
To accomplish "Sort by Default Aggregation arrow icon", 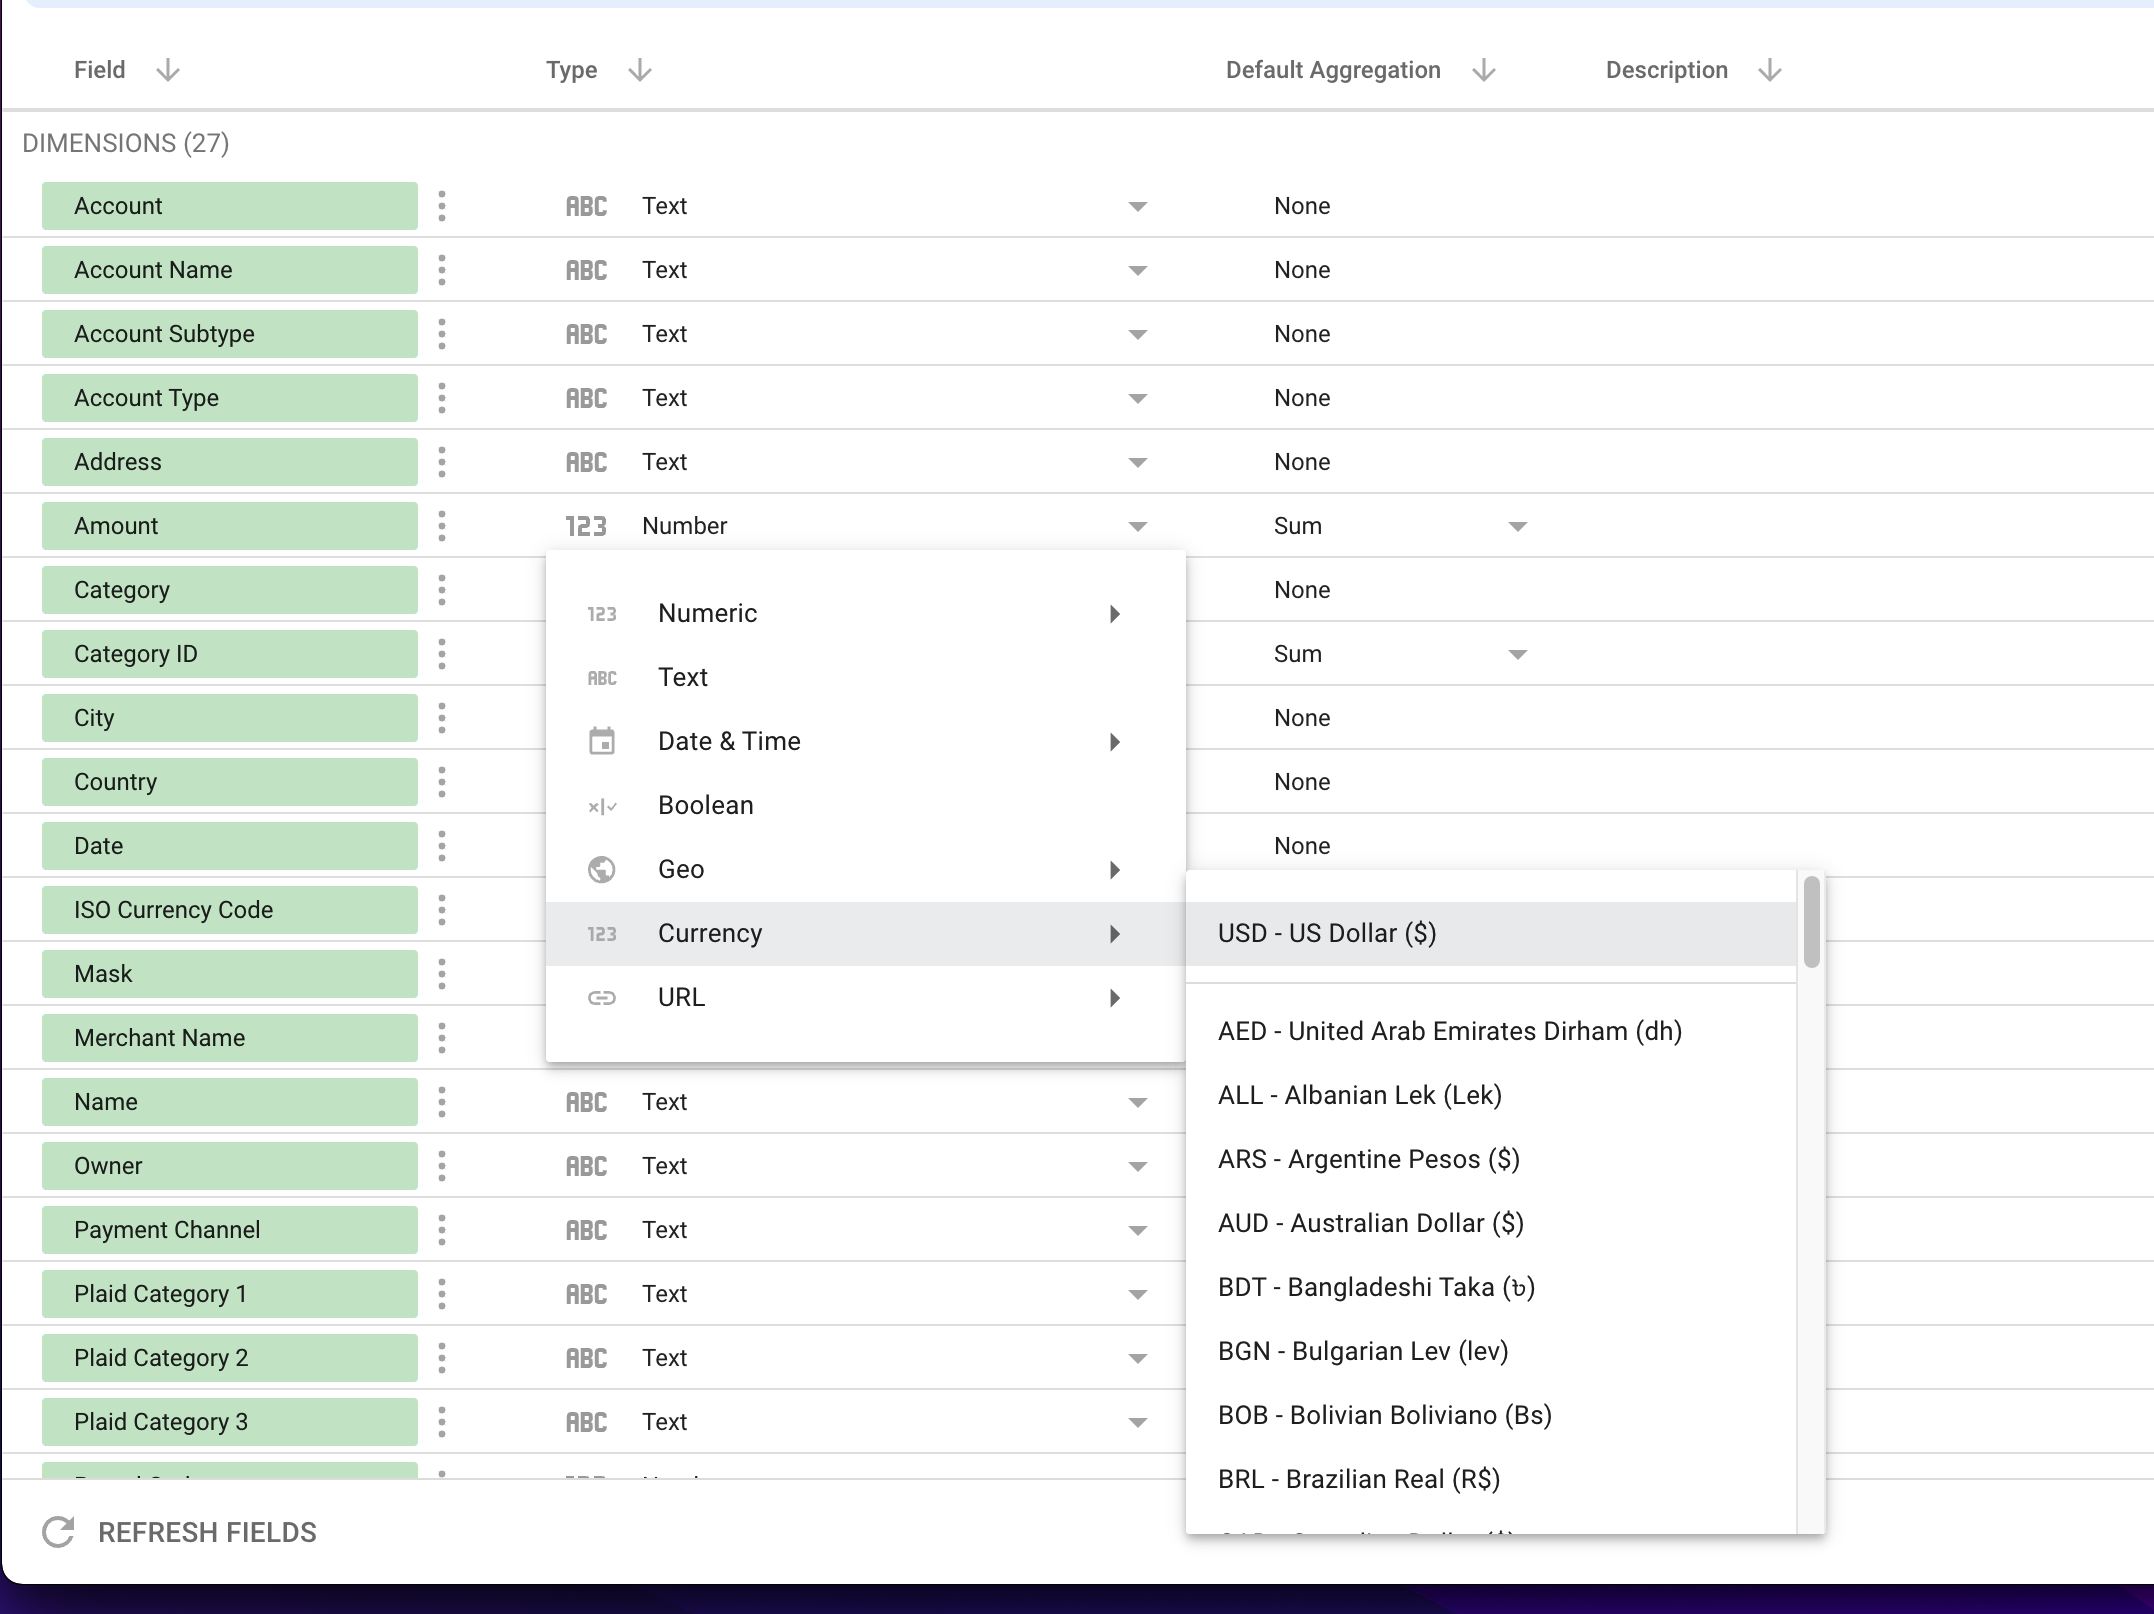I will coord(1484,70).
